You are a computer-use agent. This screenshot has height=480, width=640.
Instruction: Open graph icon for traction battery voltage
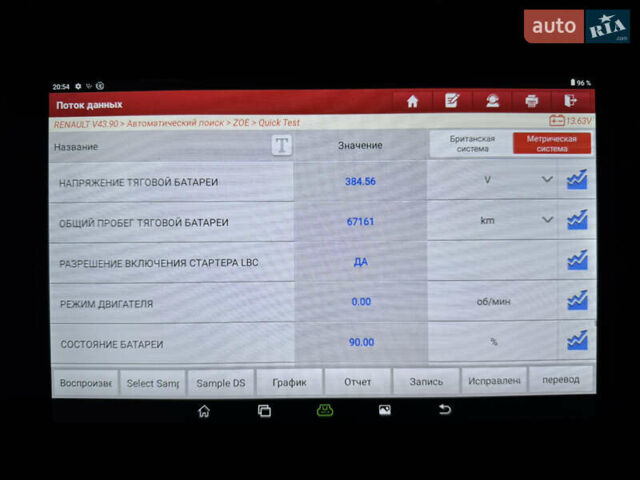(577, 180)
